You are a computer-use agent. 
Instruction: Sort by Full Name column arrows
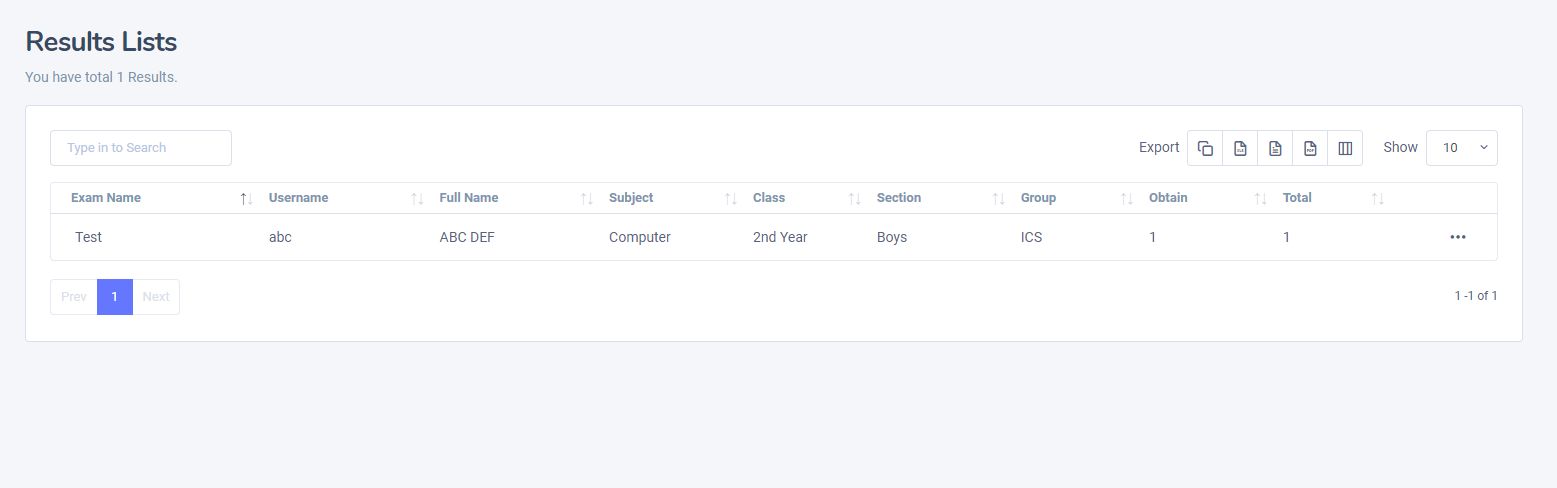[x=587, y=199]
